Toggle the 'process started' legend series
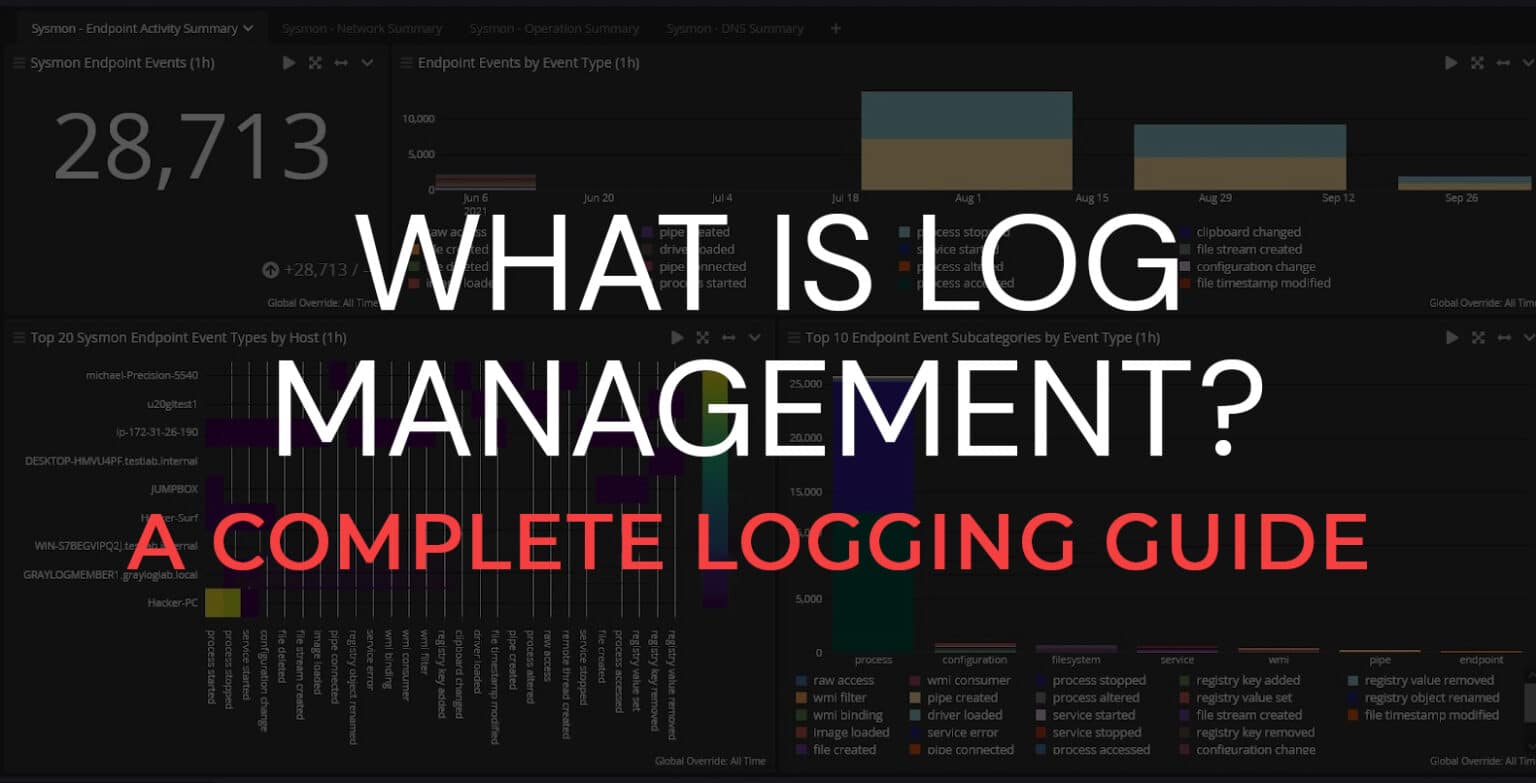 pyautogui.click(x=702, y=283)
